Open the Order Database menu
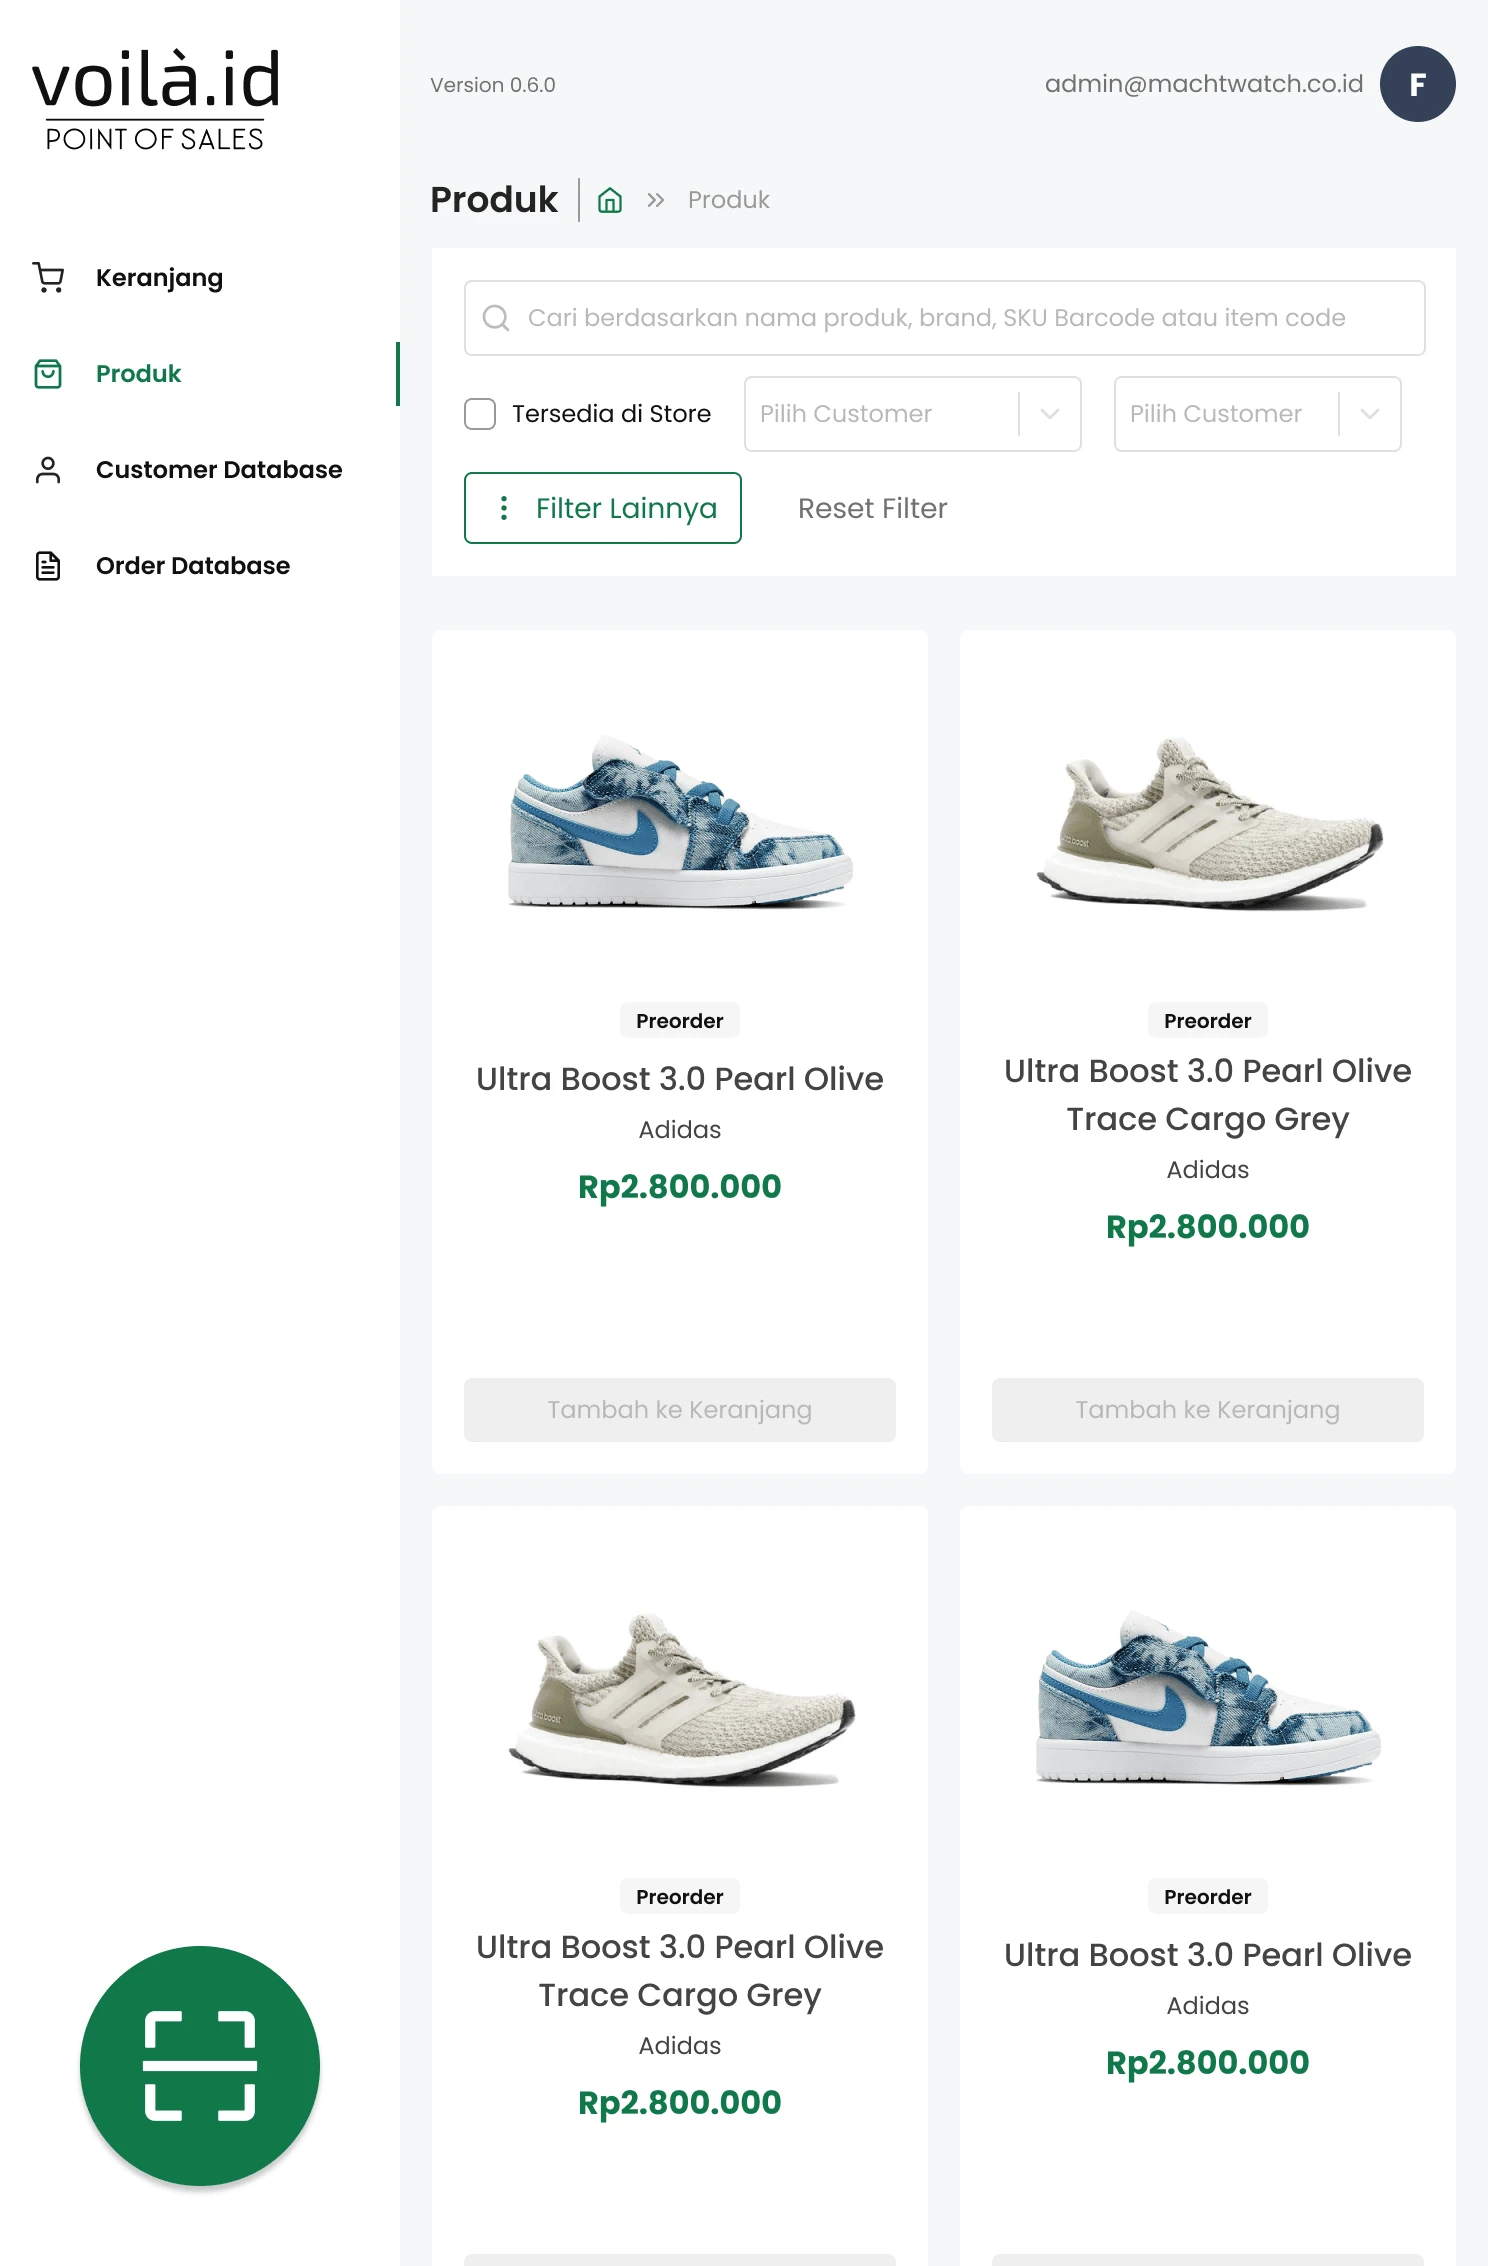The image size is (1488, 2266). coord(193,566)
